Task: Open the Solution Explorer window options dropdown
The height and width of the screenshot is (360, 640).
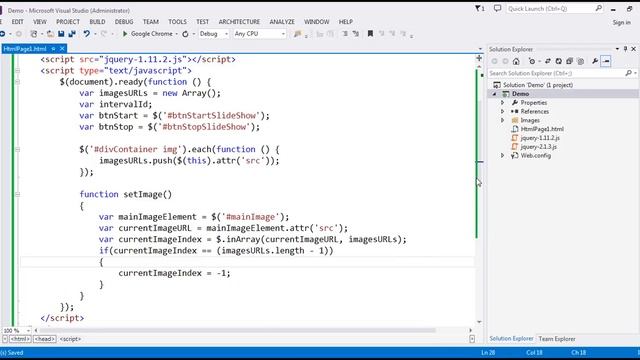Action: [617, 49]
